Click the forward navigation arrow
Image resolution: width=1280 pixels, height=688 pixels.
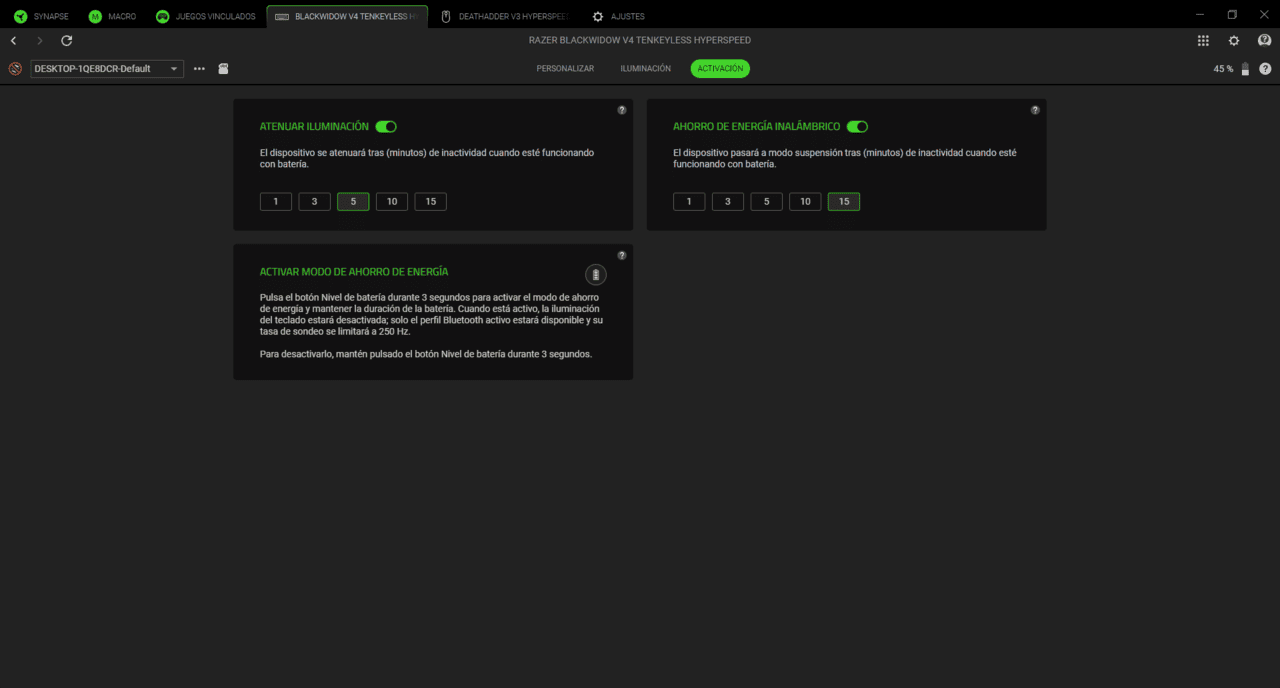click(40, 41)
